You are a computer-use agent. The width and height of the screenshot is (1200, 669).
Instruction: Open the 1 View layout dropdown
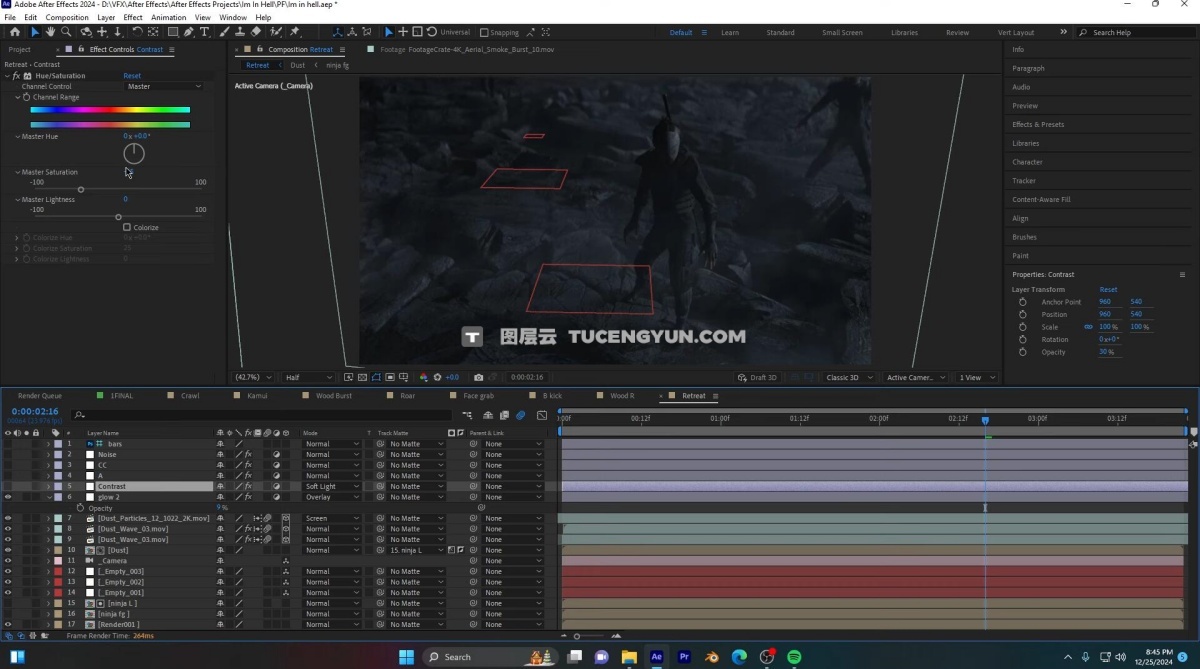point(977,377)
